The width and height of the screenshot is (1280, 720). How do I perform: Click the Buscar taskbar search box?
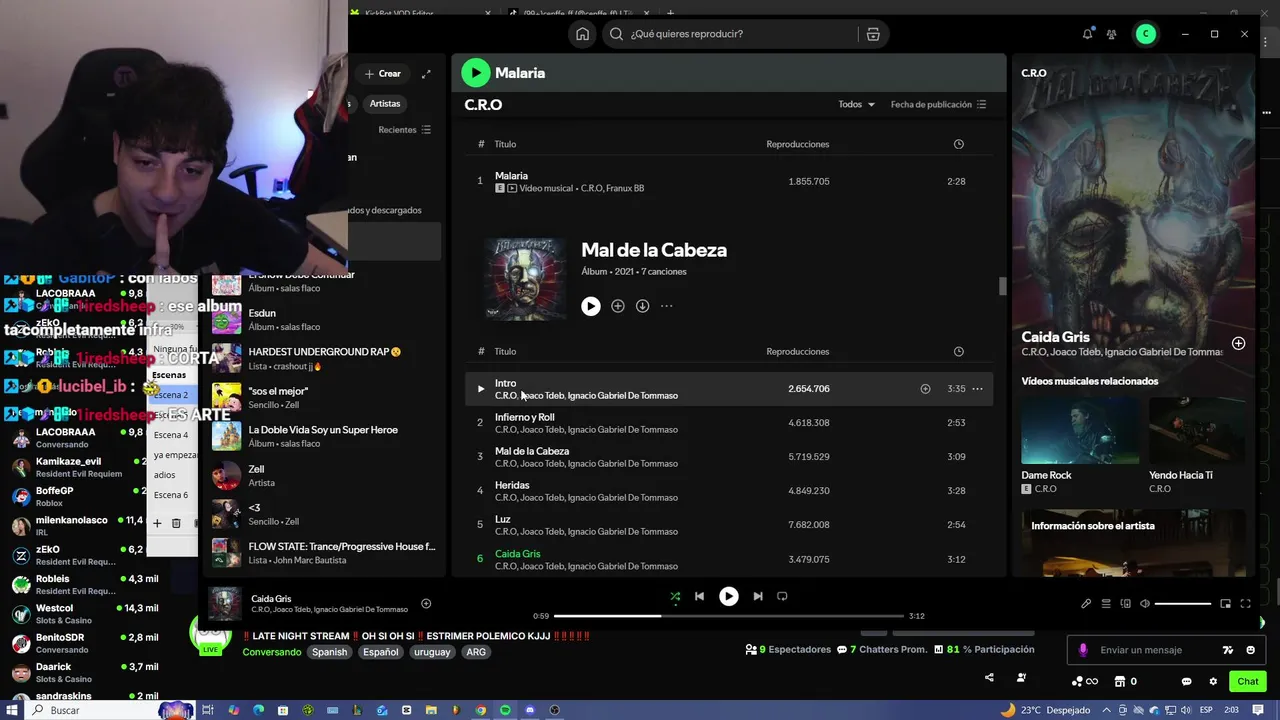(95, 710)
